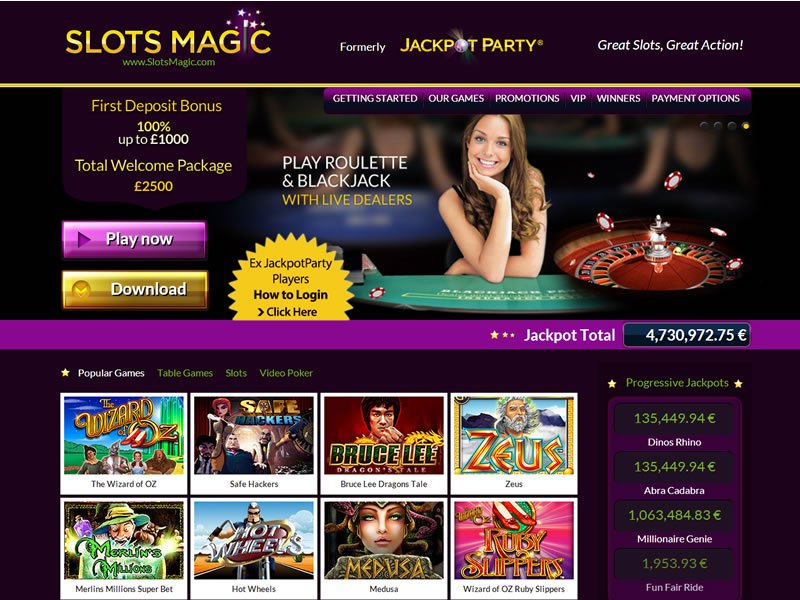Screen dimensions: 800x600
Task: Click the Jackpot Party logo
Action: (x=471, y=45)
